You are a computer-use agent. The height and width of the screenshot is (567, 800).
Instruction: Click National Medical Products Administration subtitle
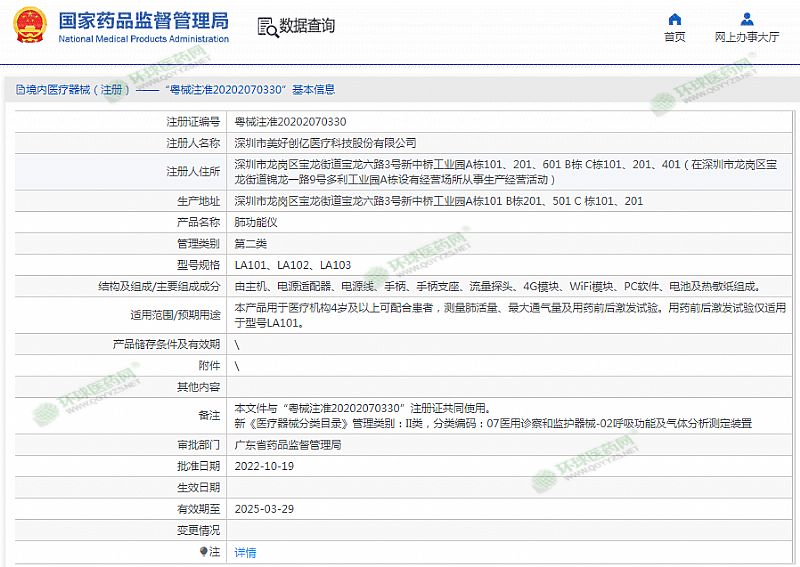click(143, 38)
